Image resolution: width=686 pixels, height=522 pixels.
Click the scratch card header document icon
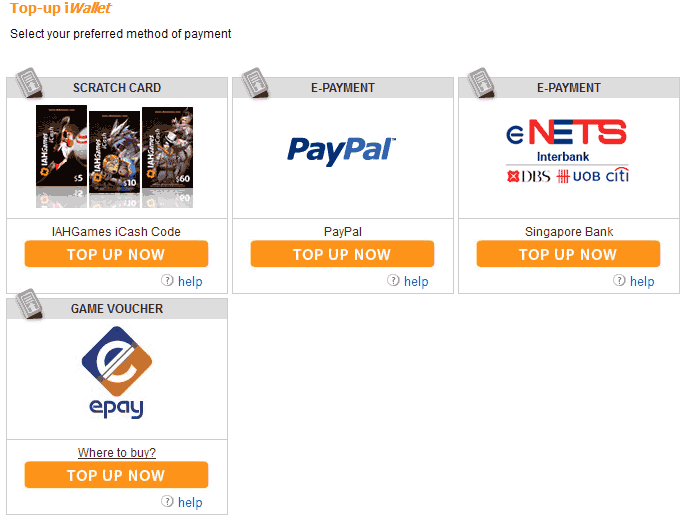pyautogui.click(x=30, y=83)
